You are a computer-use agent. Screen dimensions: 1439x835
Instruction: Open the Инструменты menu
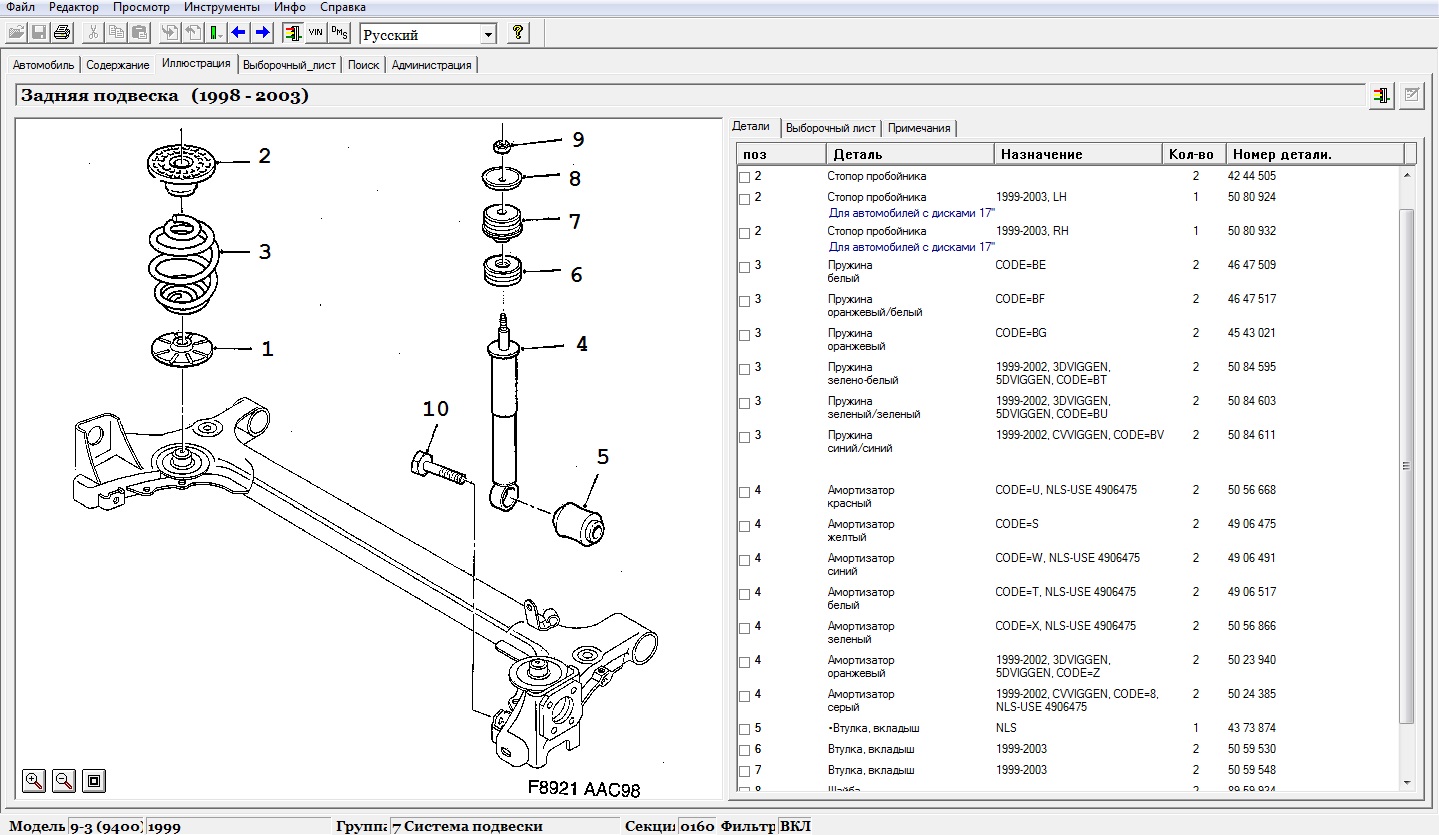pyautogui.click(x=221, y=7)
